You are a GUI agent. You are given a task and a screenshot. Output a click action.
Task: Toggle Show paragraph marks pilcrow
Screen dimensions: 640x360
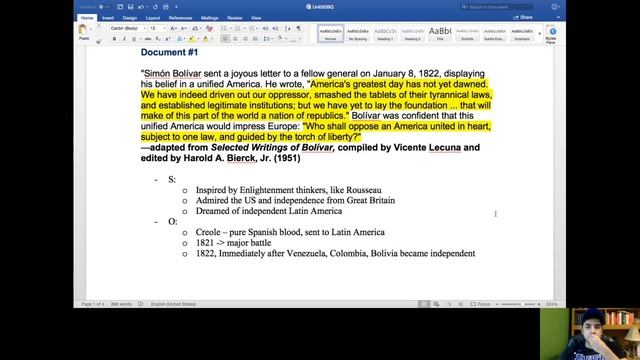point(298,28)
